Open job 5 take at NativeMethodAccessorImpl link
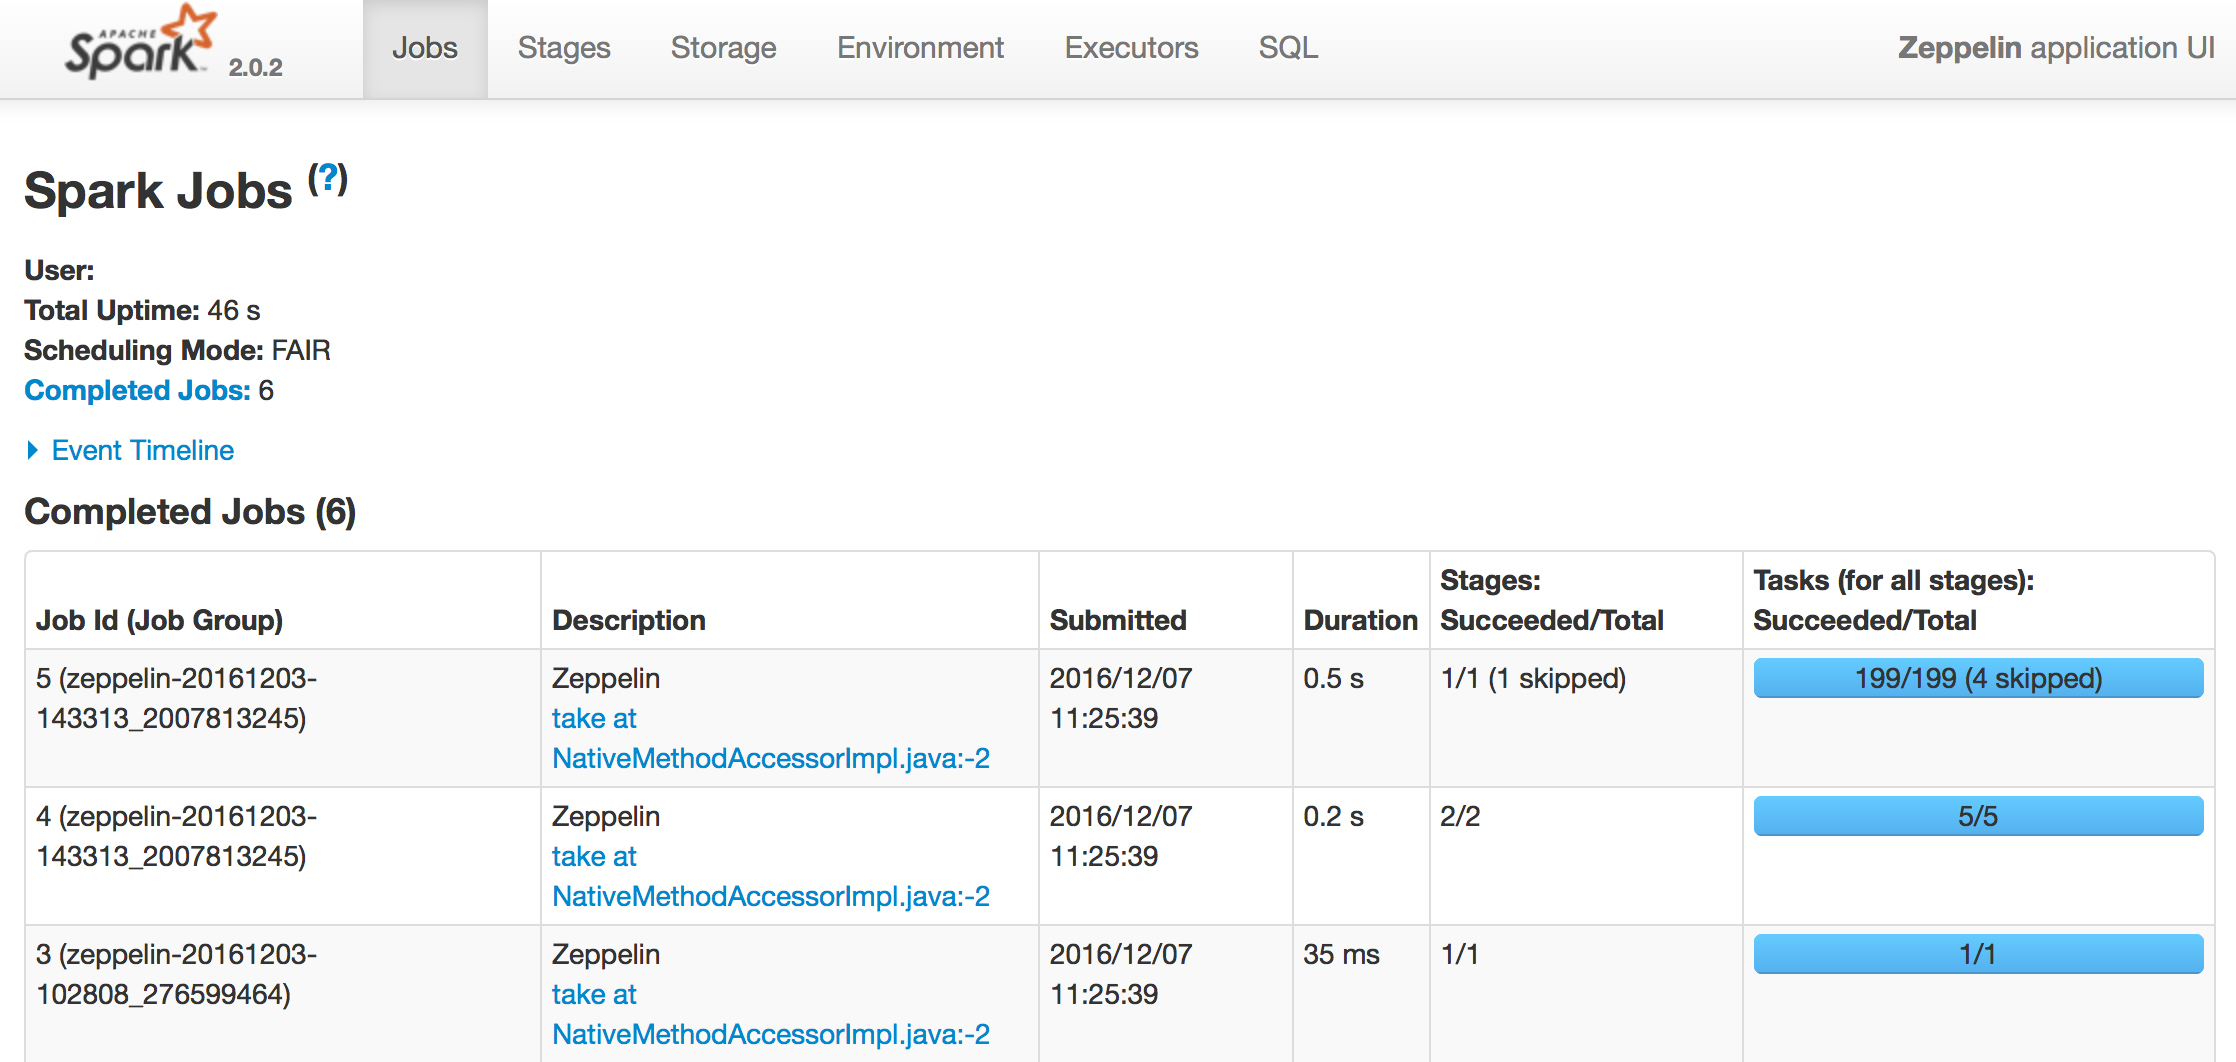The width and height of the screenshot is (2236, 1062). click(771, 738)
